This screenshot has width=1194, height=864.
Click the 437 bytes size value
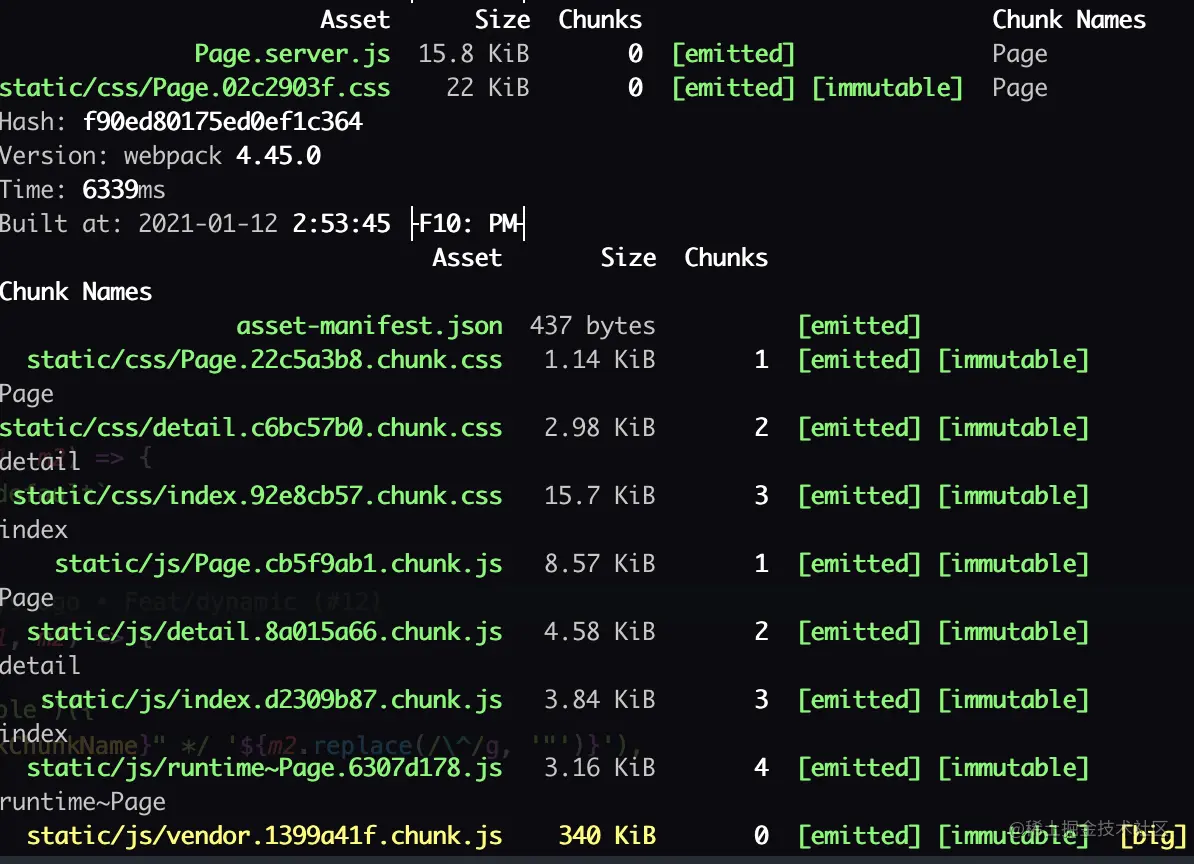[x=593, y=326]
